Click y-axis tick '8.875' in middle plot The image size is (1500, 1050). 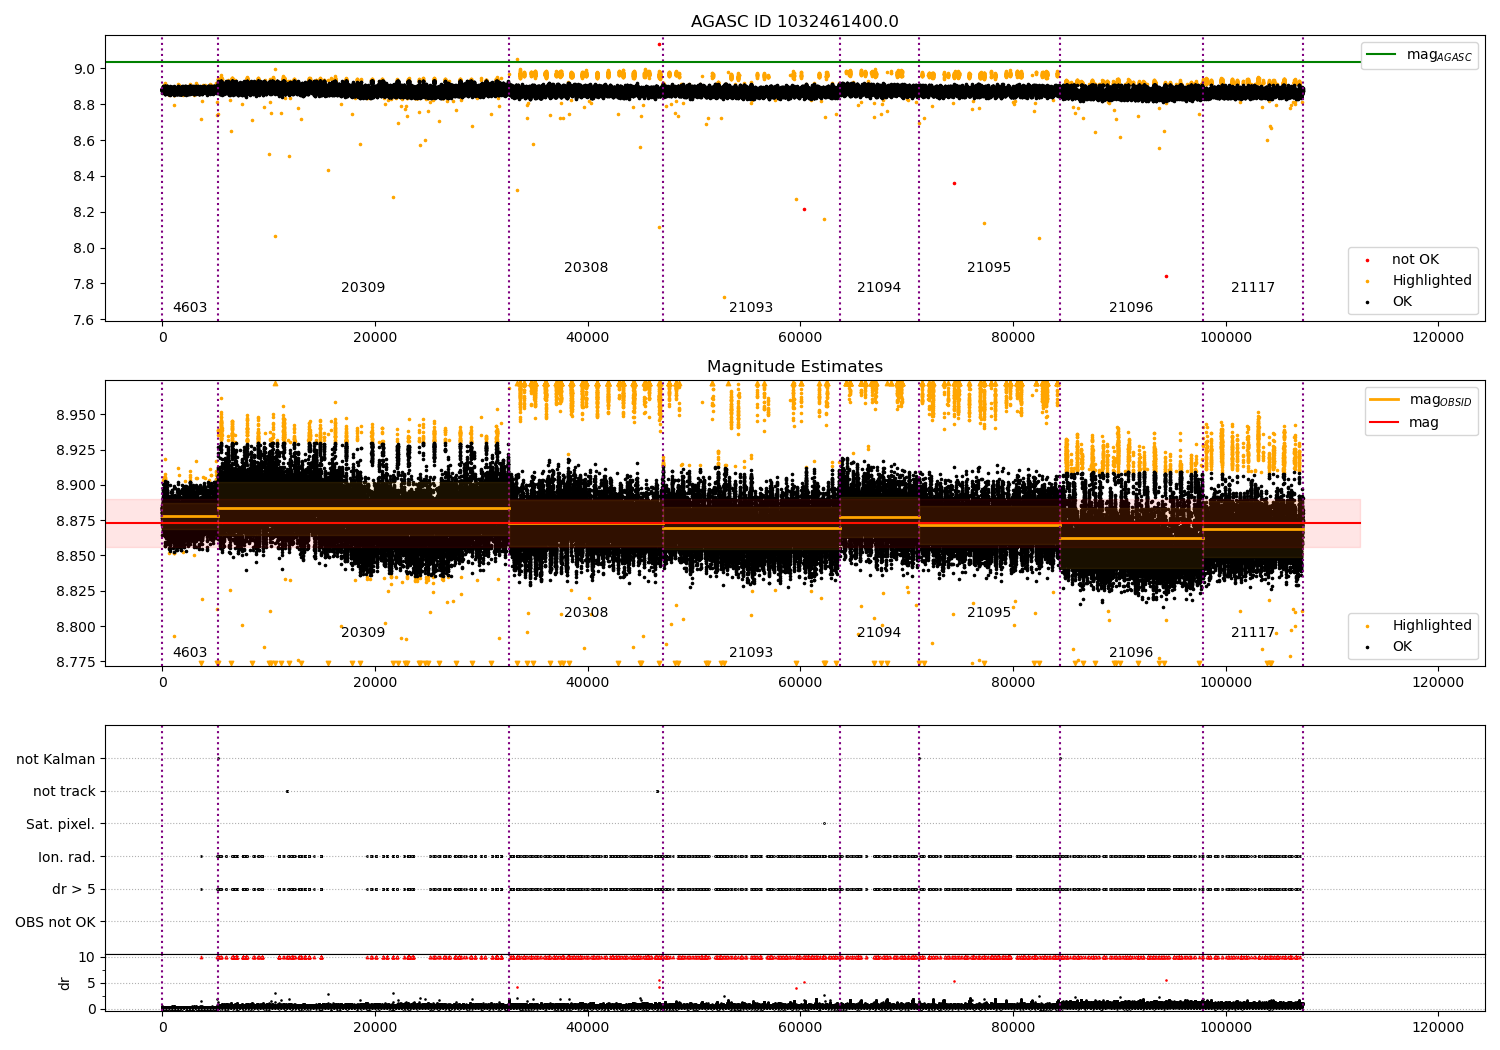click(76, 522)
